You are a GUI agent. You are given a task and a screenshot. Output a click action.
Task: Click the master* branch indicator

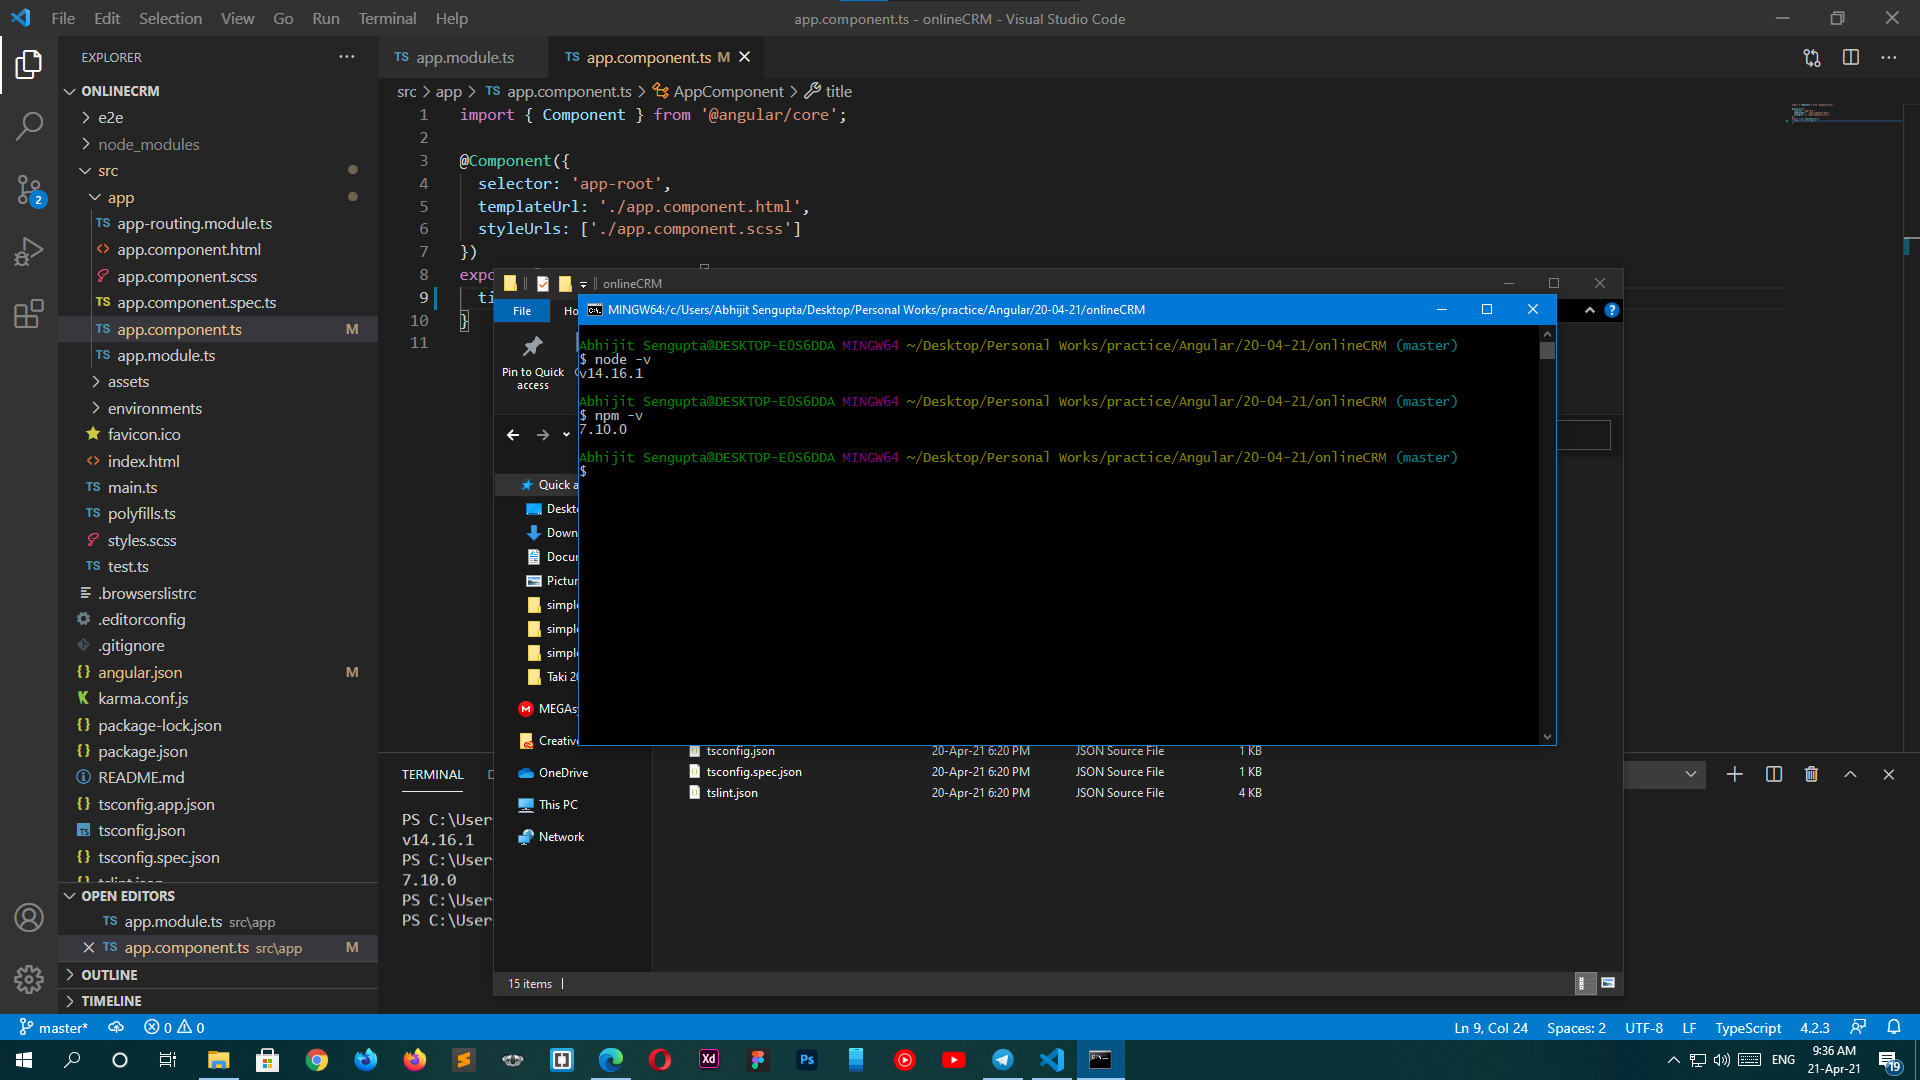pos(54,1027)
